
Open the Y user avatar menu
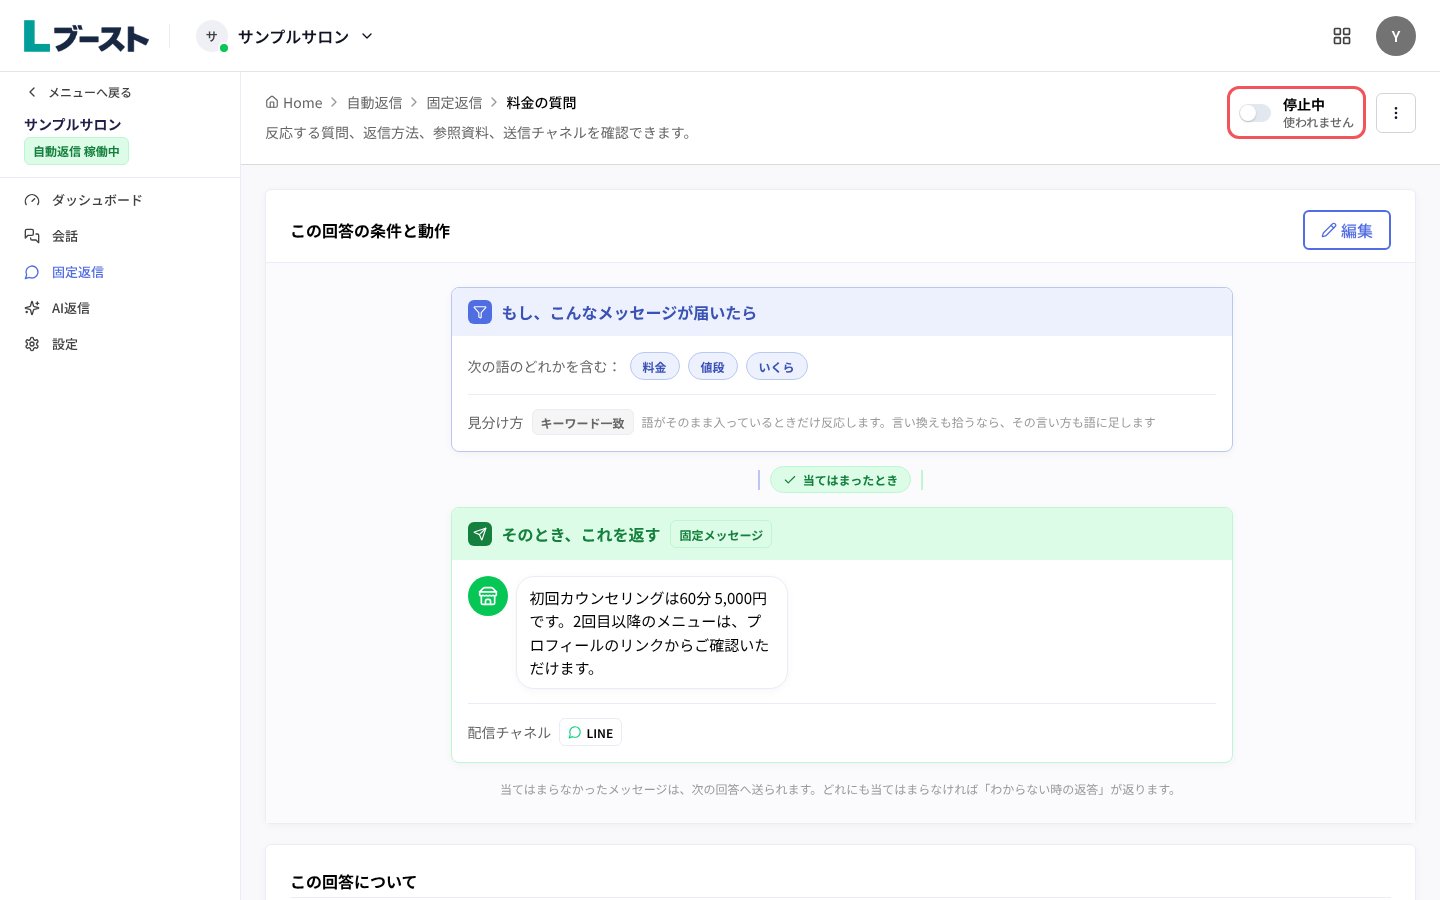point(1396,36)
